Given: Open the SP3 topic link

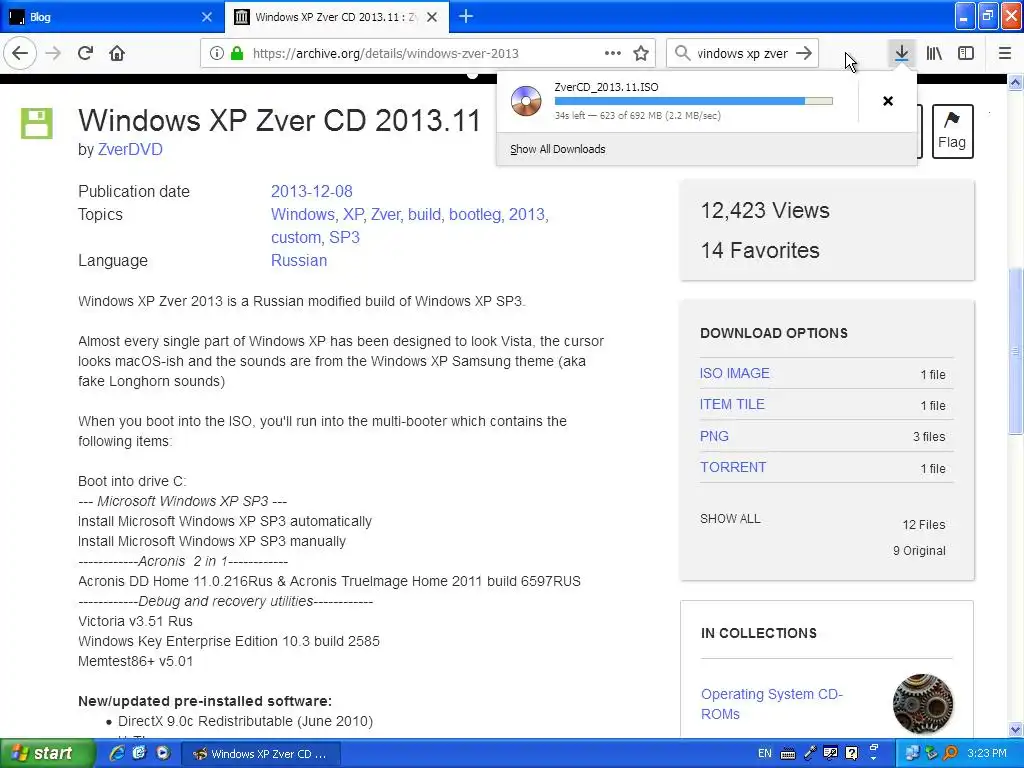Looking at the screenshot, I should (x=344, y=237).
